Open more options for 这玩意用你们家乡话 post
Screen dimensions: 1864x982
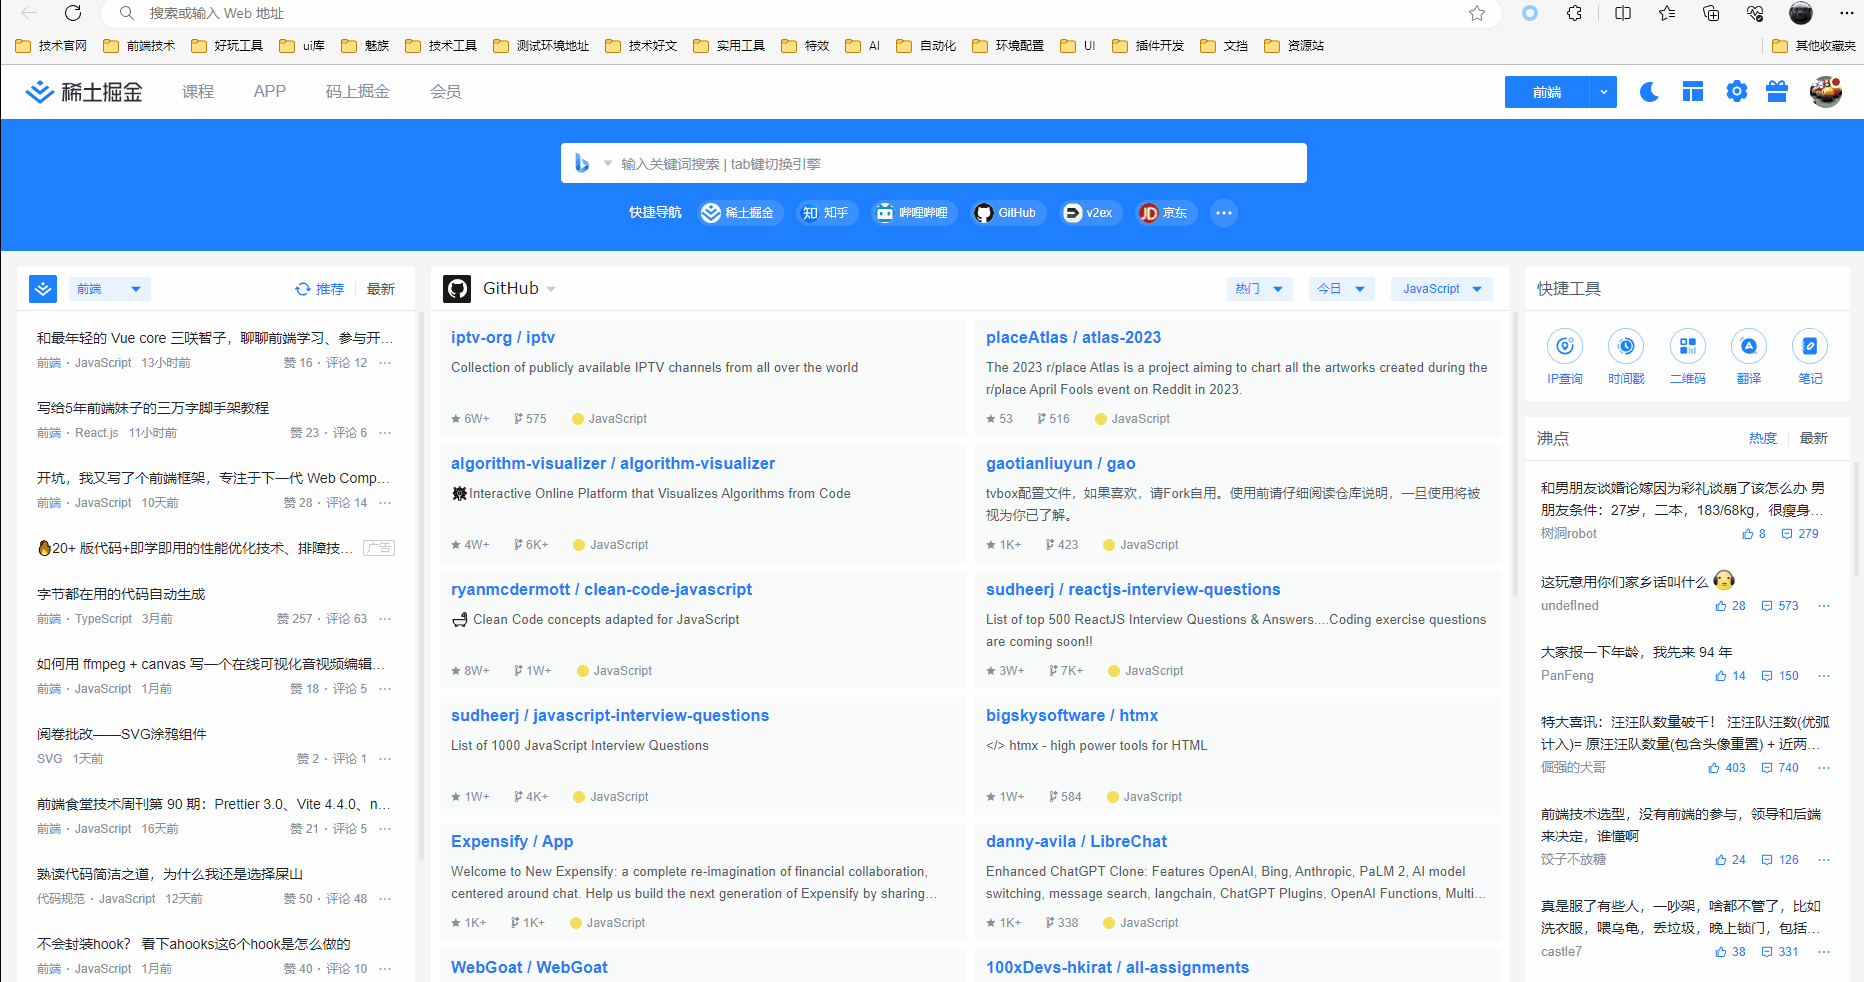pos(1824,606)
